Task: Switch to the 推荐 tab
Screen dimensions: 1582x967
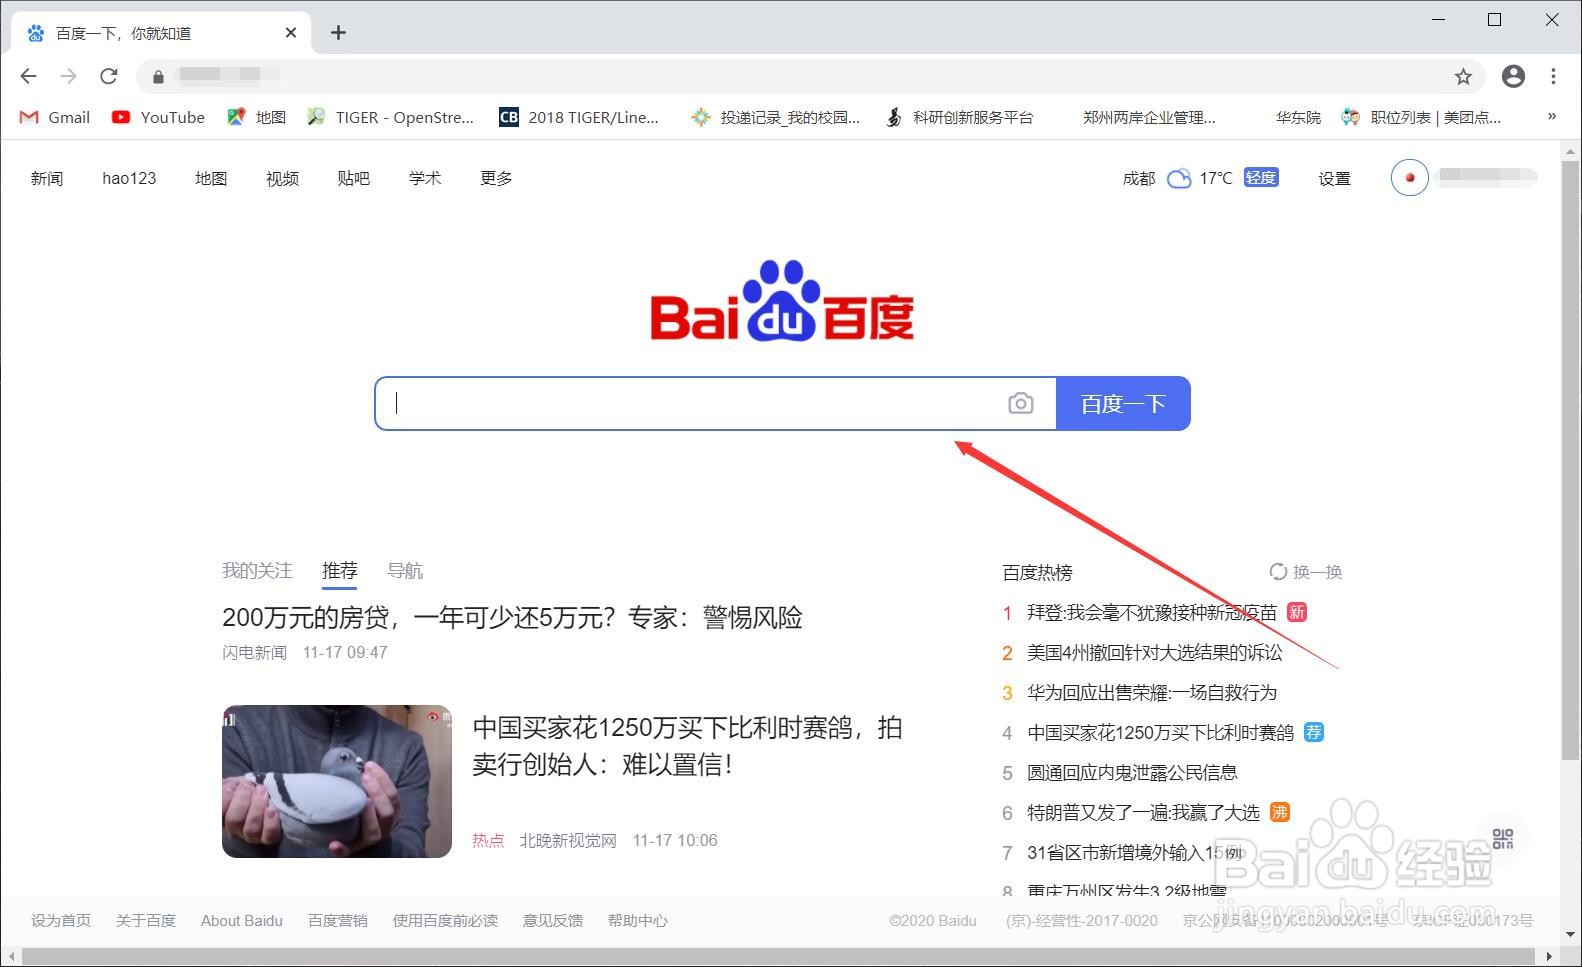Action: pyautogui.click(x=340, y=571)
